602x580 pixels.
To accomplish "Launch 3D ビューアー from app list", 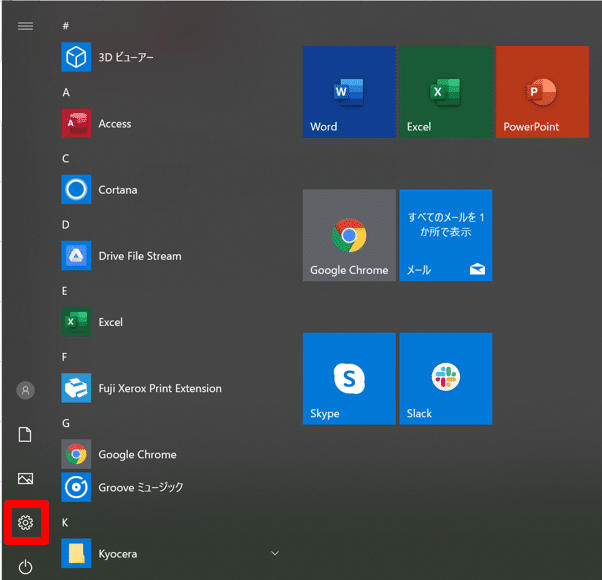I will coord(171,57).
